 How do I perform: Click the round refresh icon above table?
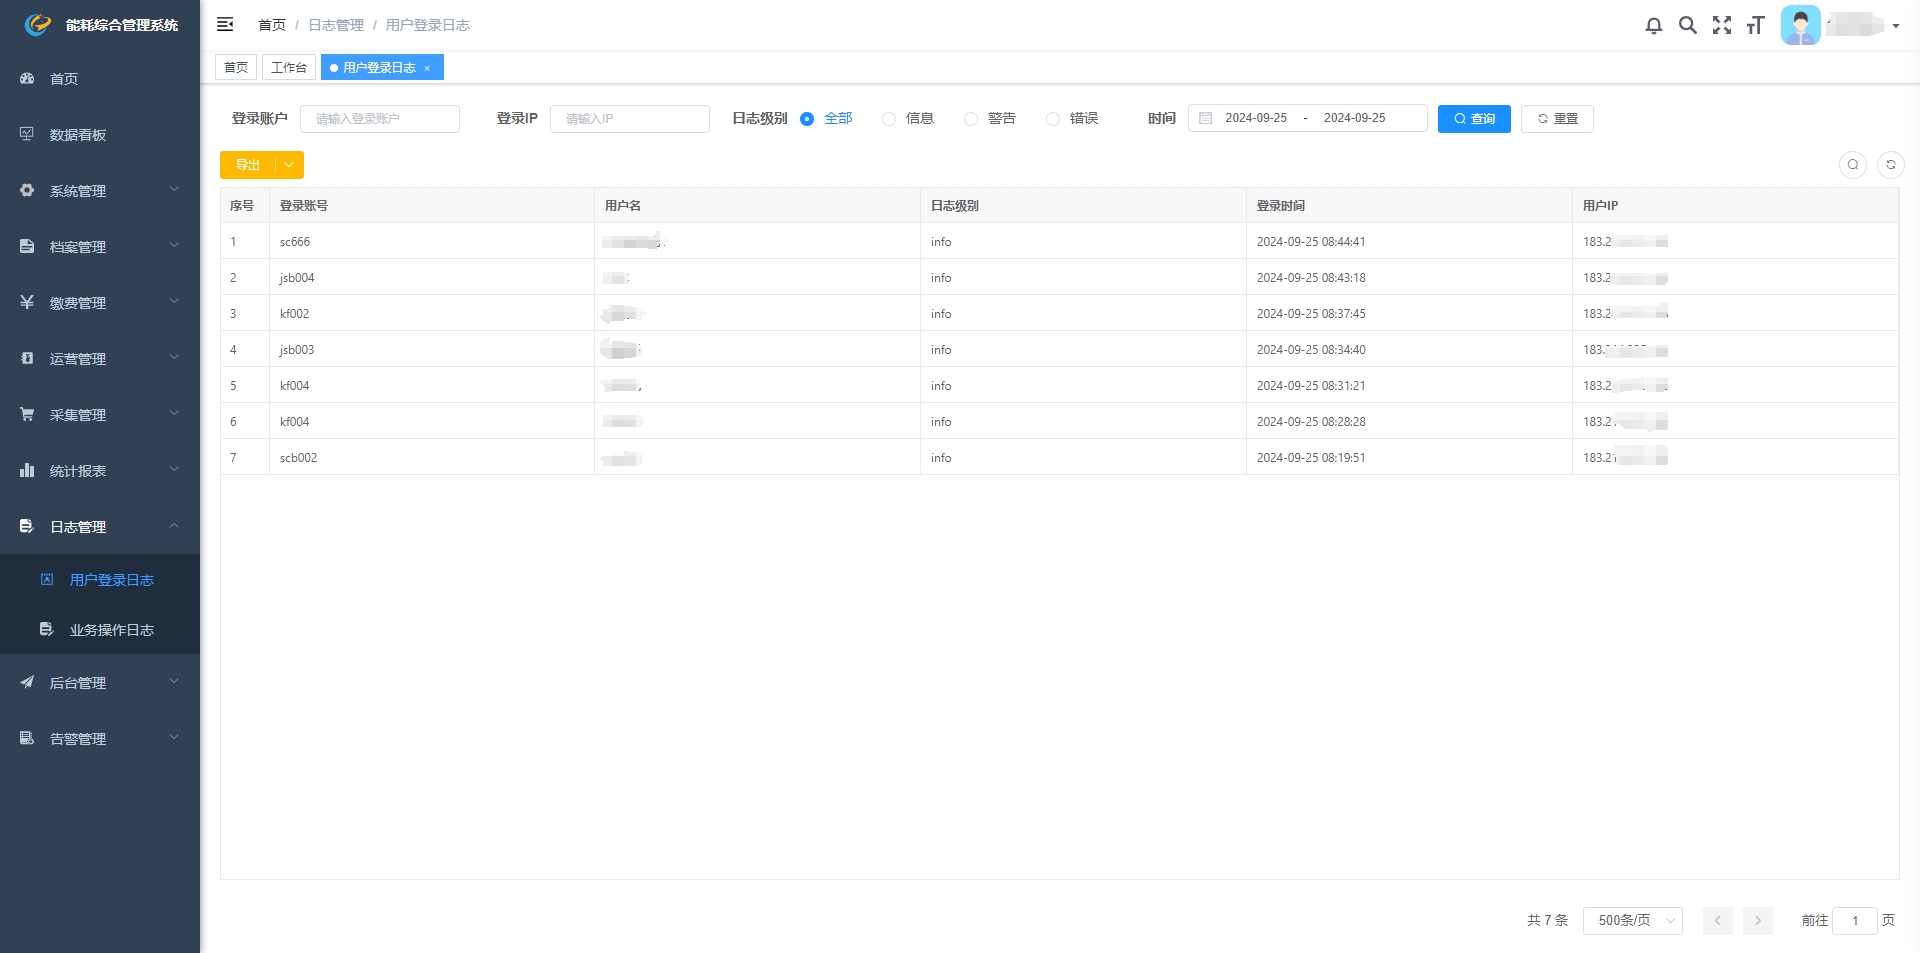[1890, 165]
